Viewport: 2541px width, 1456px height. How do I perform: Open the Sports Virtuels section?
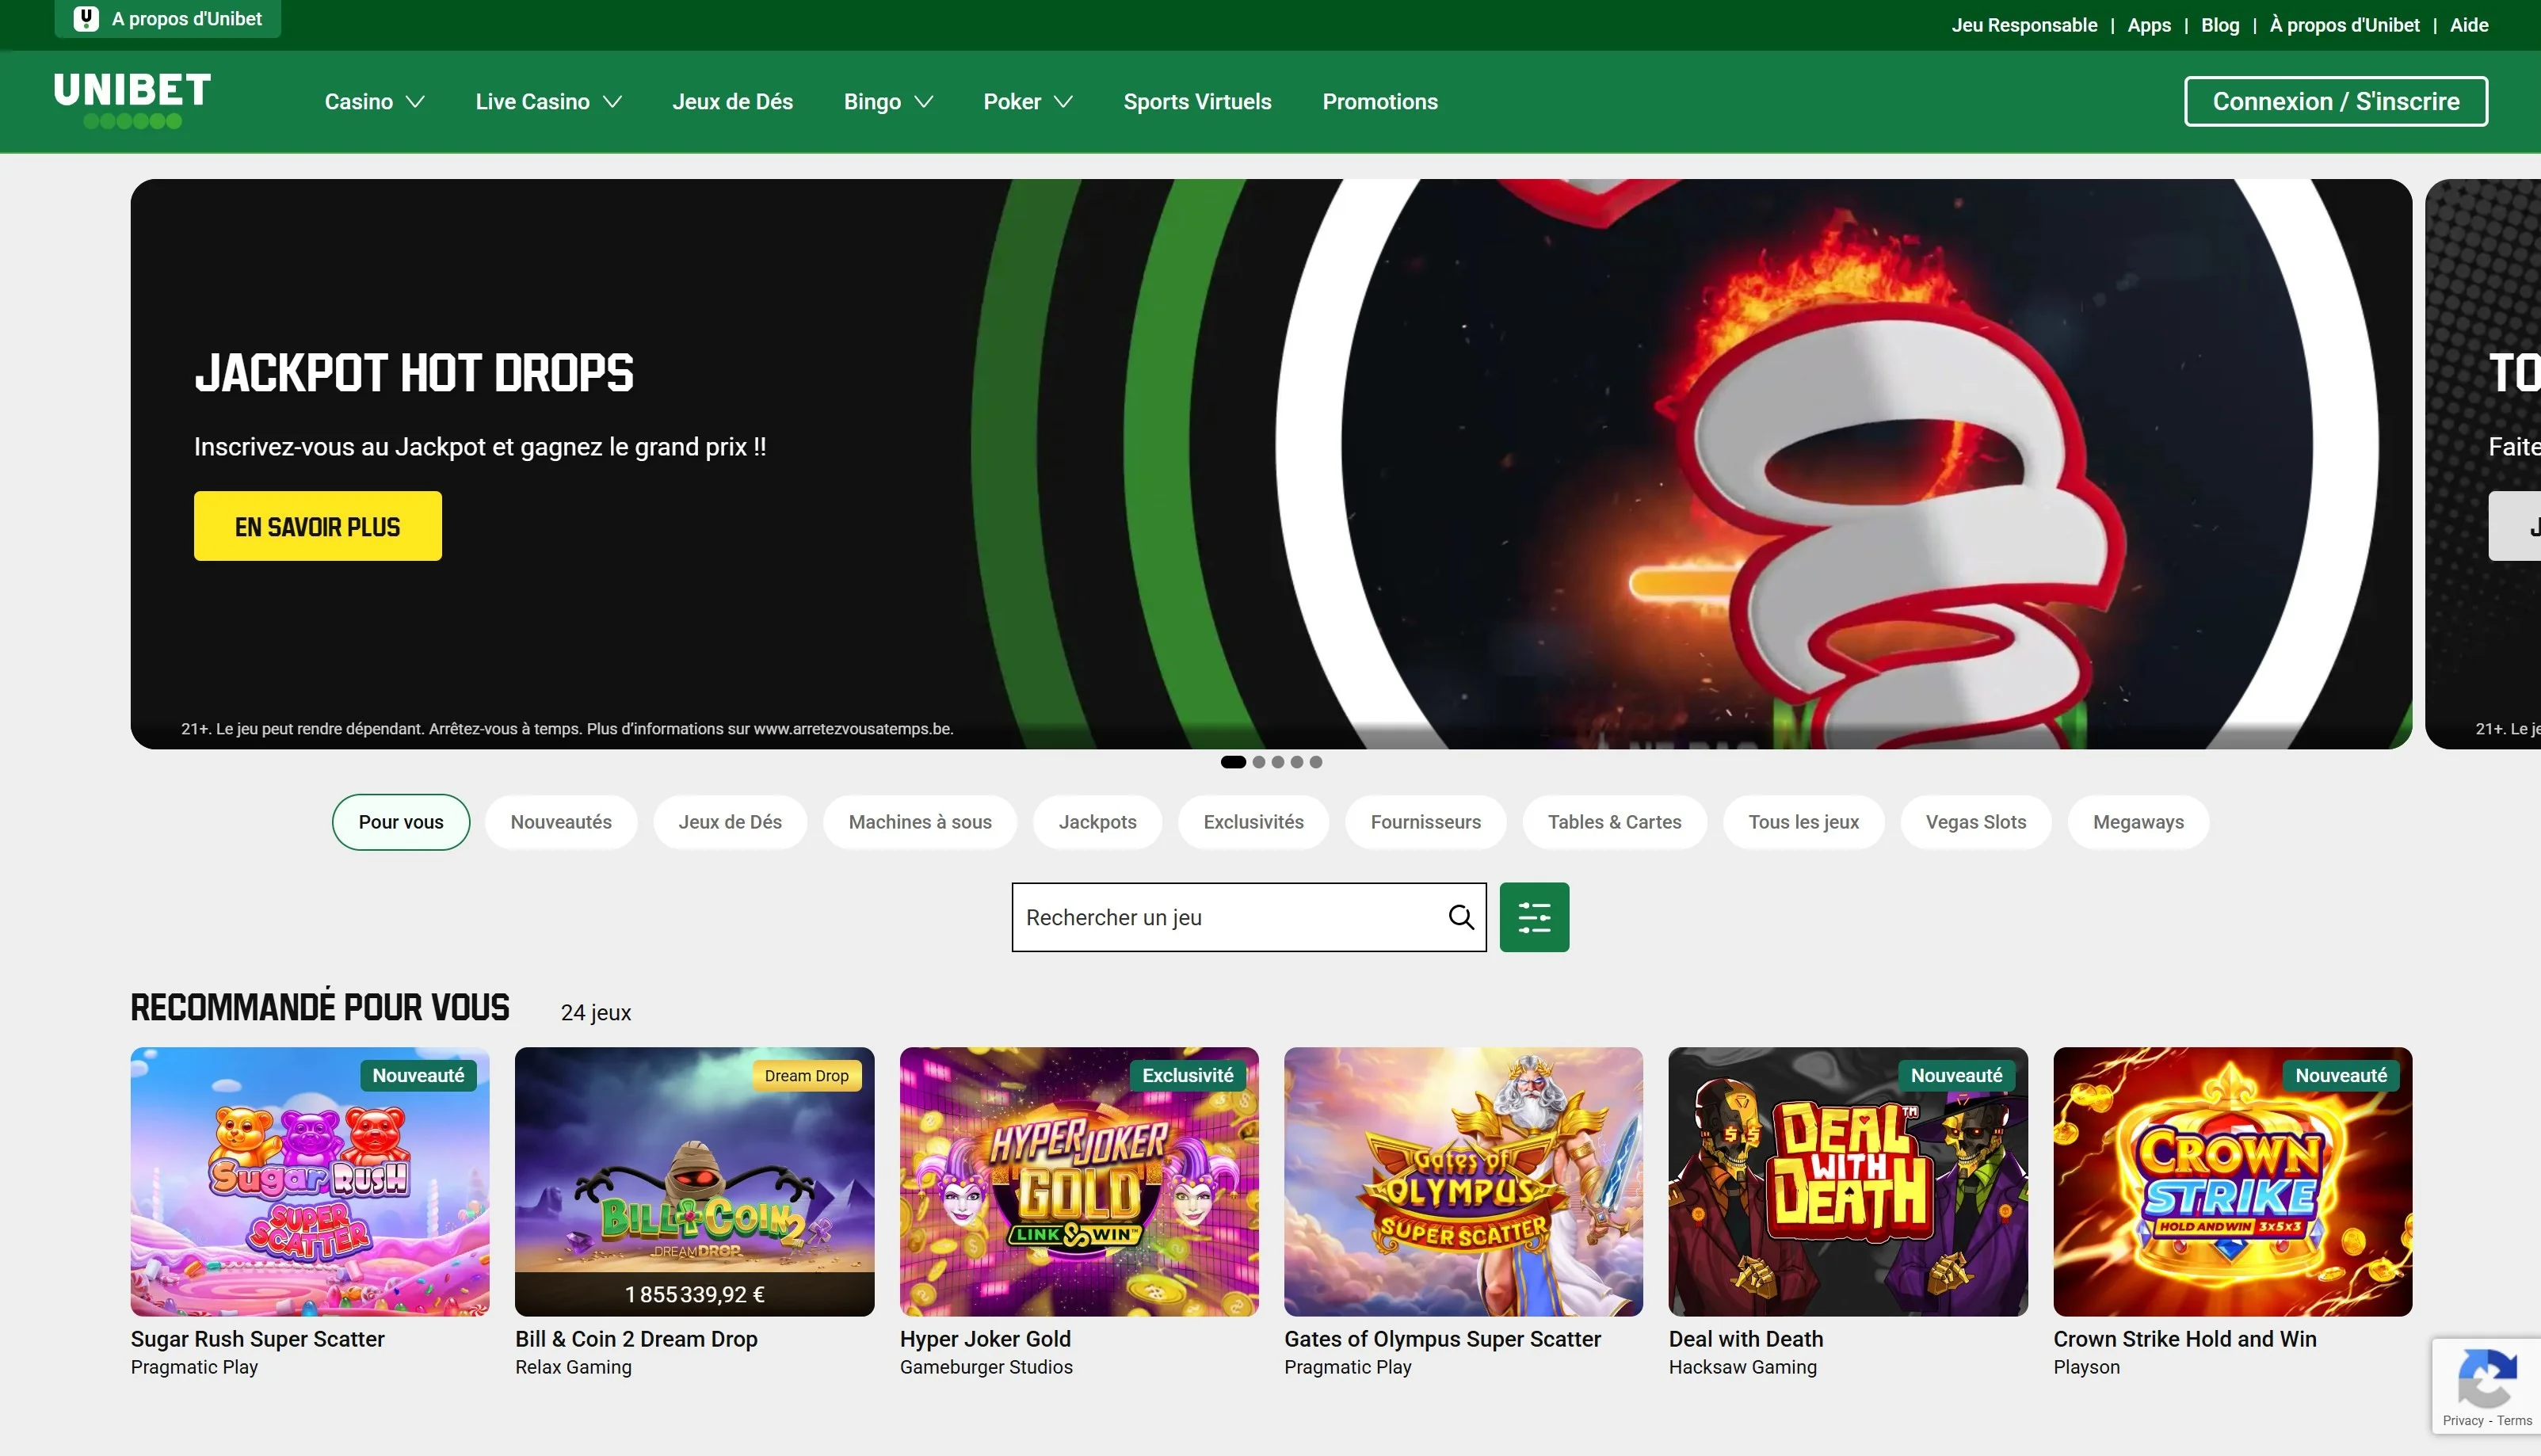(x=1197, y=101)
